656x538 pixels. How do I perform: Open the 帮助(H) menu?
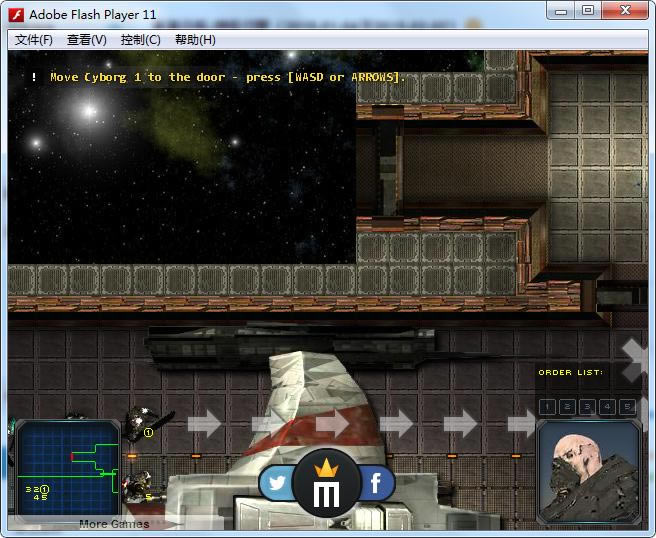click(195, 40)
